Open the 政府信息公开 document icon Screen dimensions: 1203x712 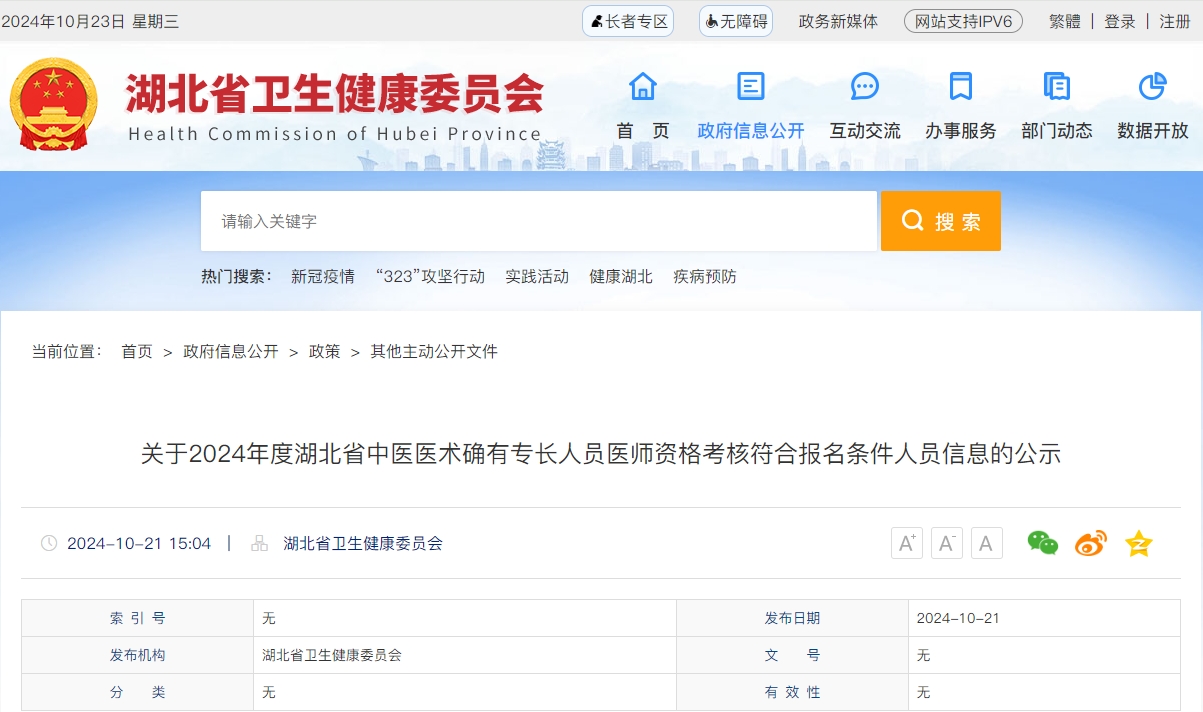(750, 87)
